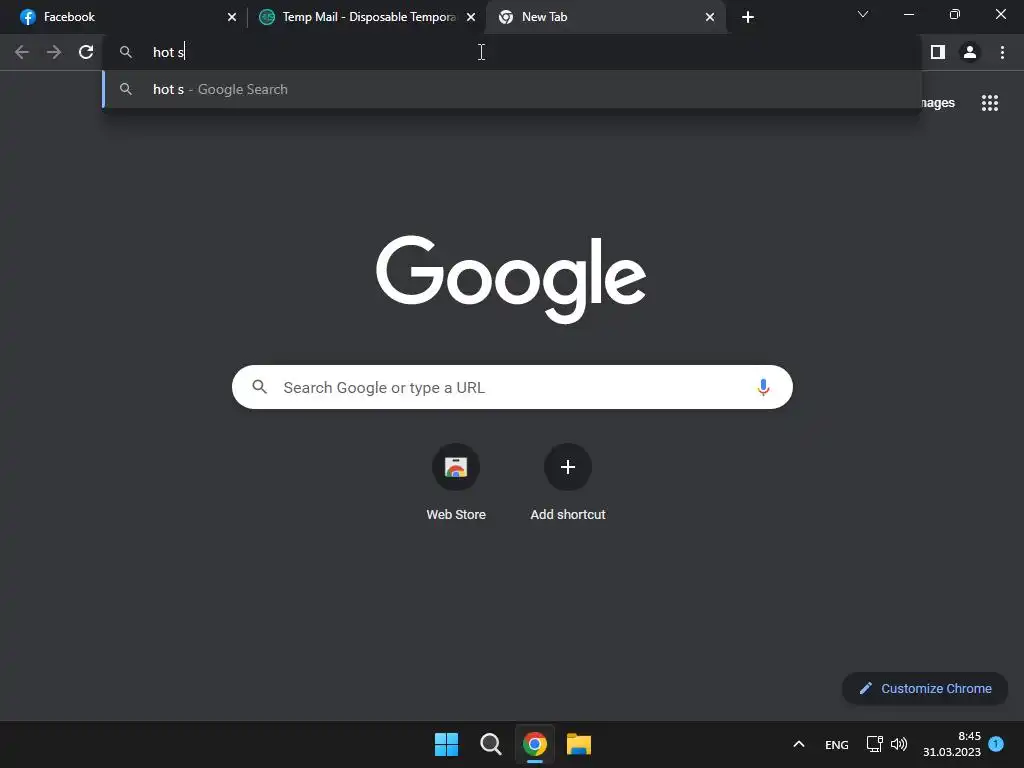Screen dimensions: 1024x768
Task: Open a new browser tab with plus button
Action: click(x=748, y=17)
